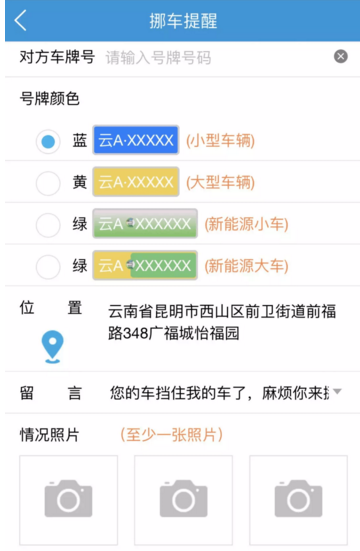360x551 pixels.
Task: Tap the 挪车提醒 header title
Action: (x=183, y=21)
